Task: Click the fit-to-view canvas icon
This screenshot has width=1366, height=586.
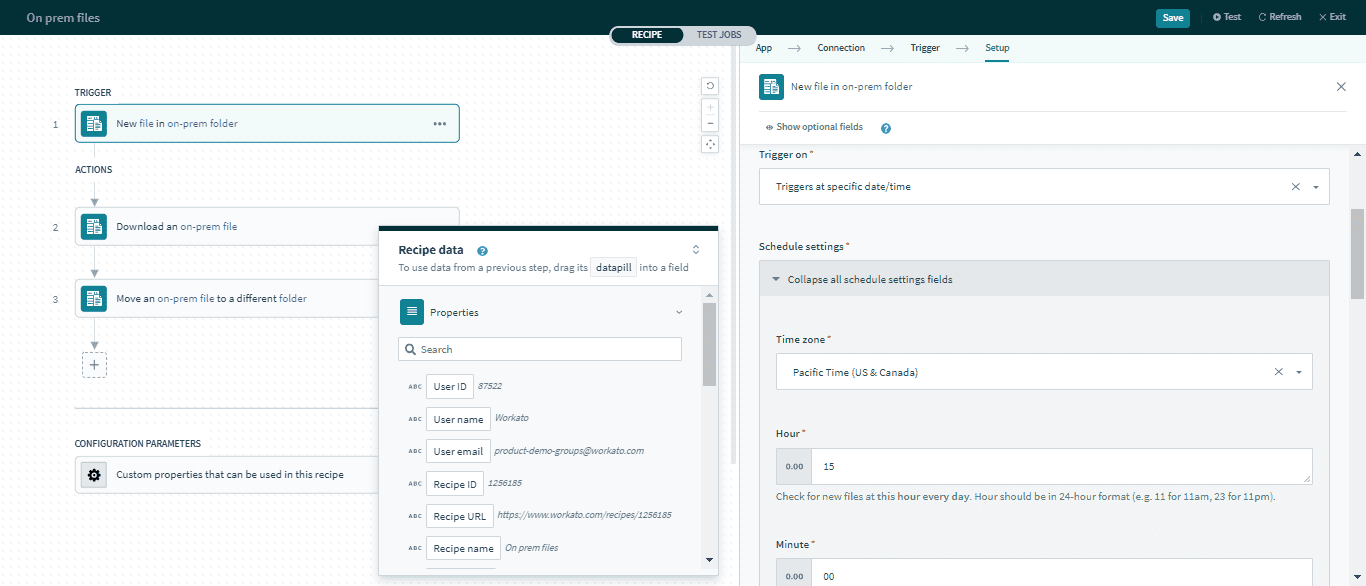Action: (x=710, y=144)
